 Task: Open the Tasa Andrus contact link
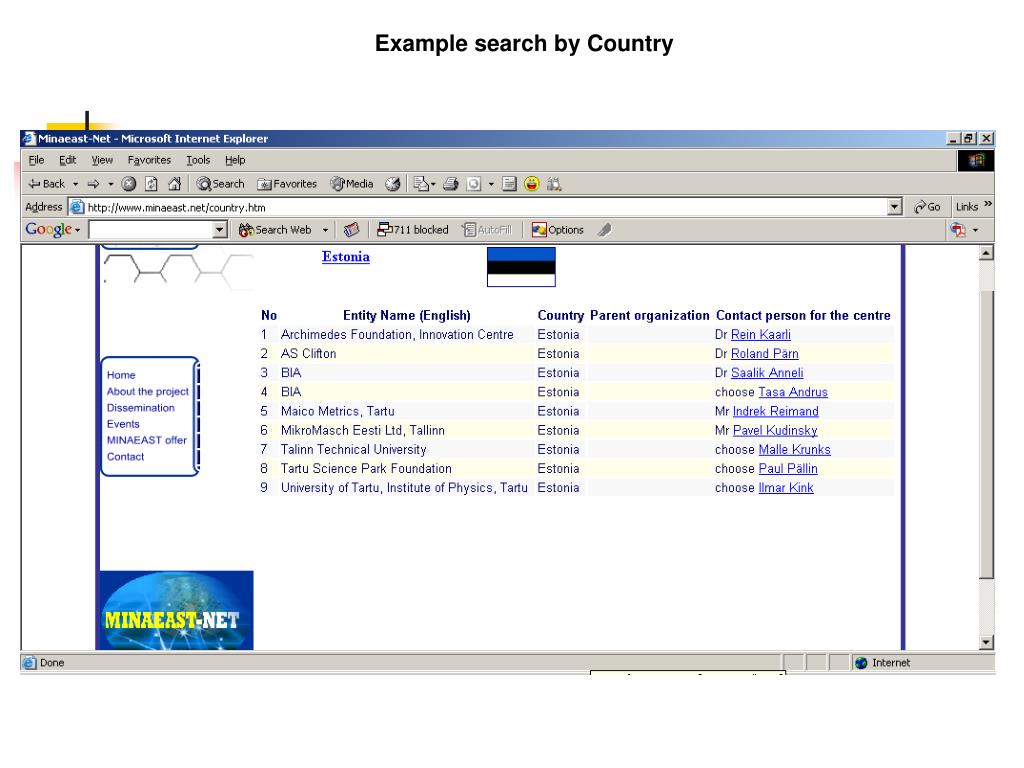coord(793,392)
